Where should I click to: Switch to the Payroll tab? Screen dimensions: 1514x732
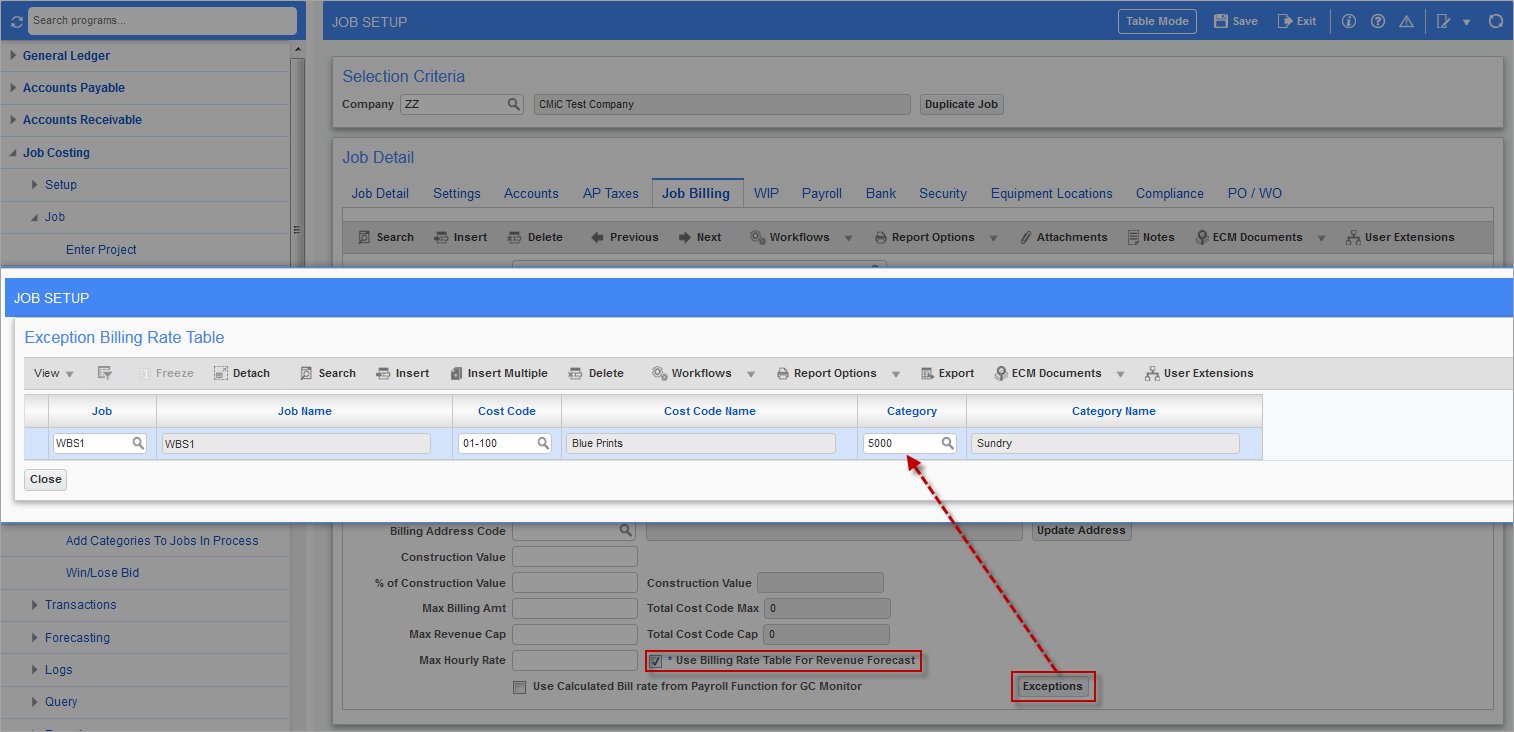coord(821,193)
